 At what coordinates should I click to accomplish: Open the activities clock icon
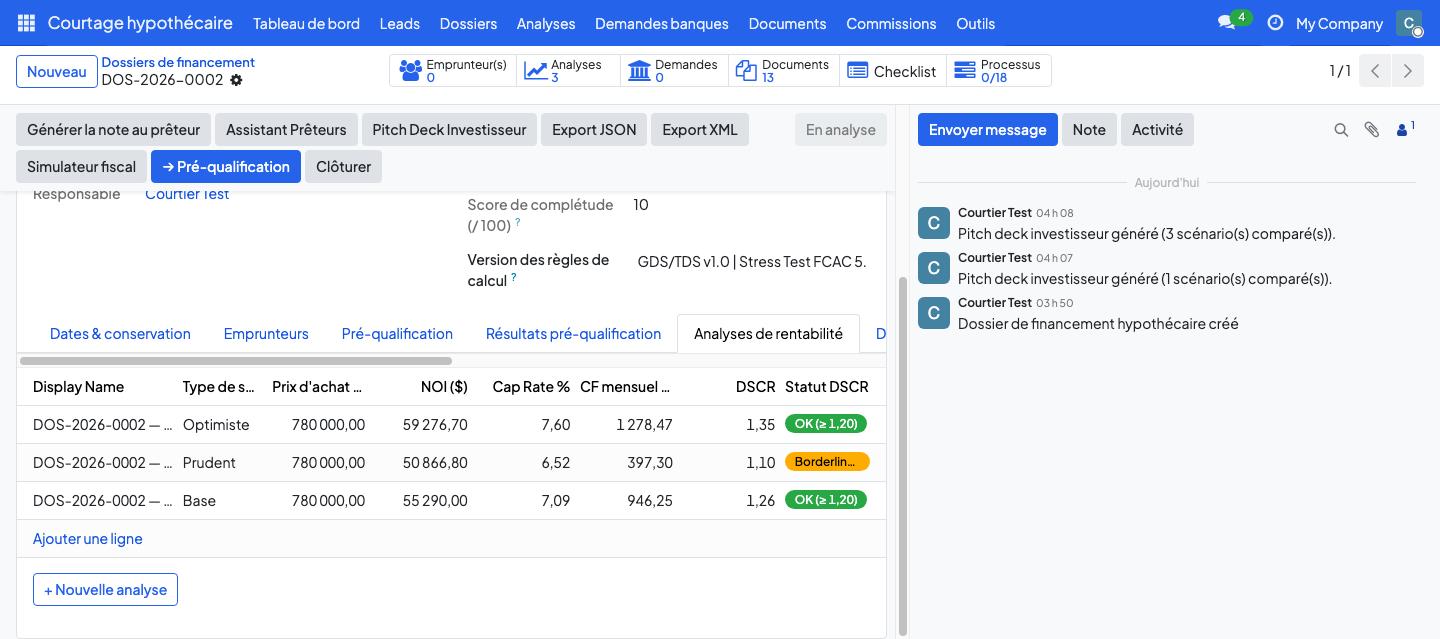click(1275, 23)
